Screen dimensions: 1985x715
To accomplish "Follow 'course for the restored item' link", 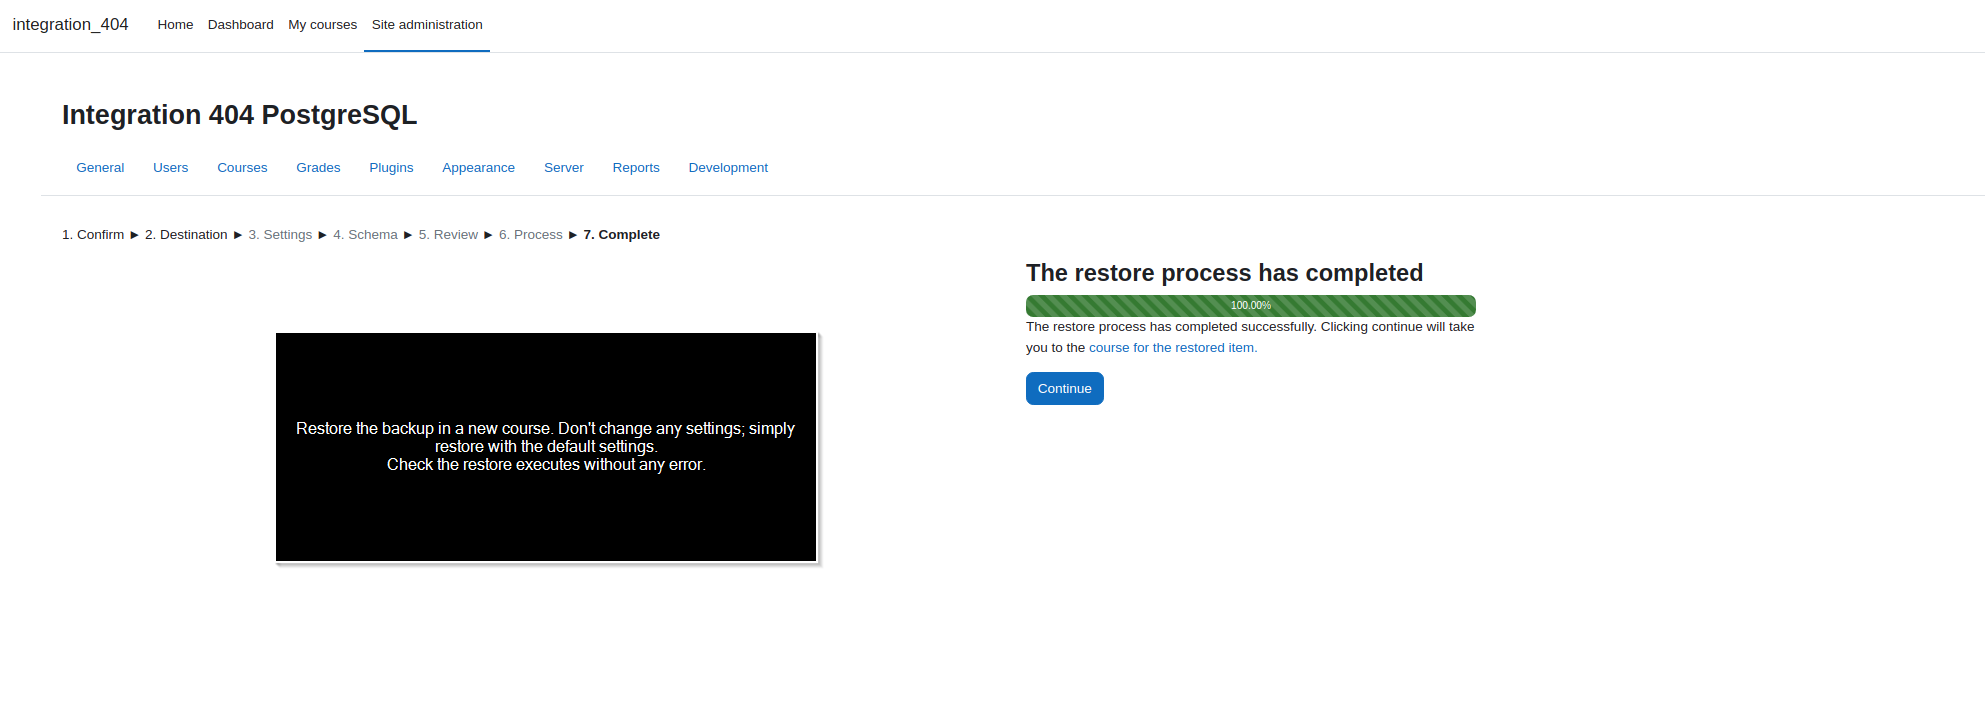I will [1172, 348].
